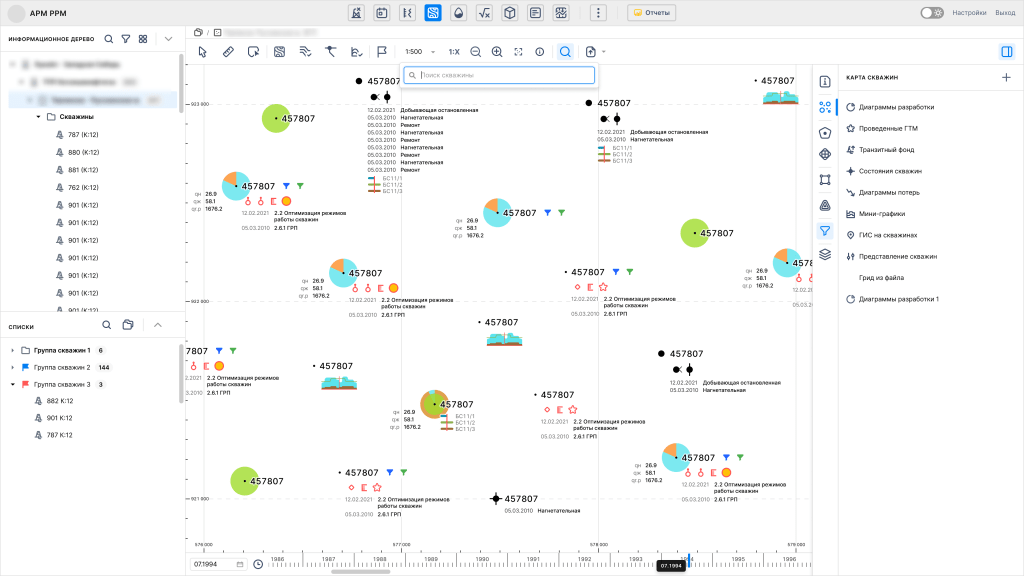Click the fit-to-screen icon in map toolbar
The width and height of the screenshot is (1024, 576).
click(518, 51)
